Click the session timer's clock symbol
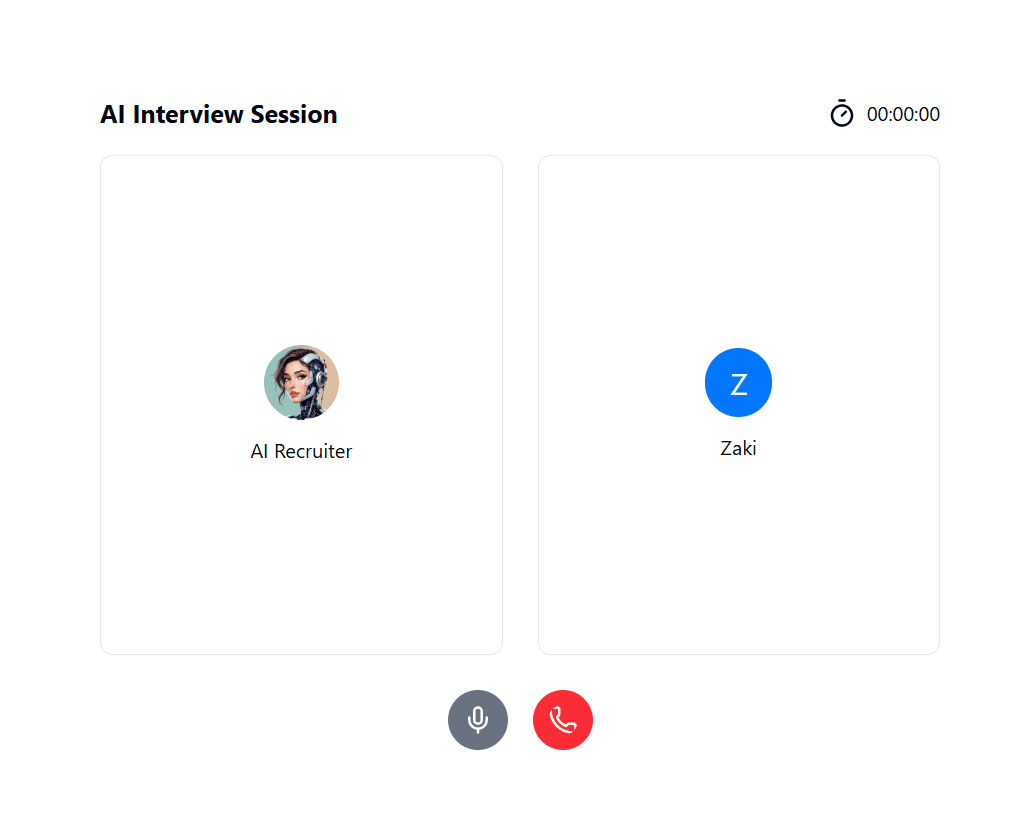Image resolution: width=1034 pixels, height=830 pixels. pos(841,113)
